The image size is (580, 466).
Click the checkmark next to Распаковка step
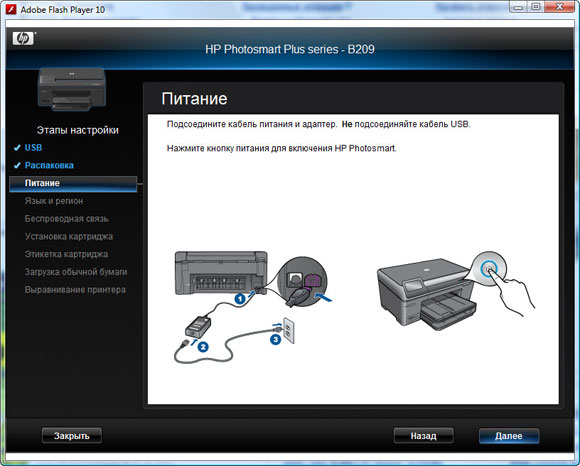point(17,165)
